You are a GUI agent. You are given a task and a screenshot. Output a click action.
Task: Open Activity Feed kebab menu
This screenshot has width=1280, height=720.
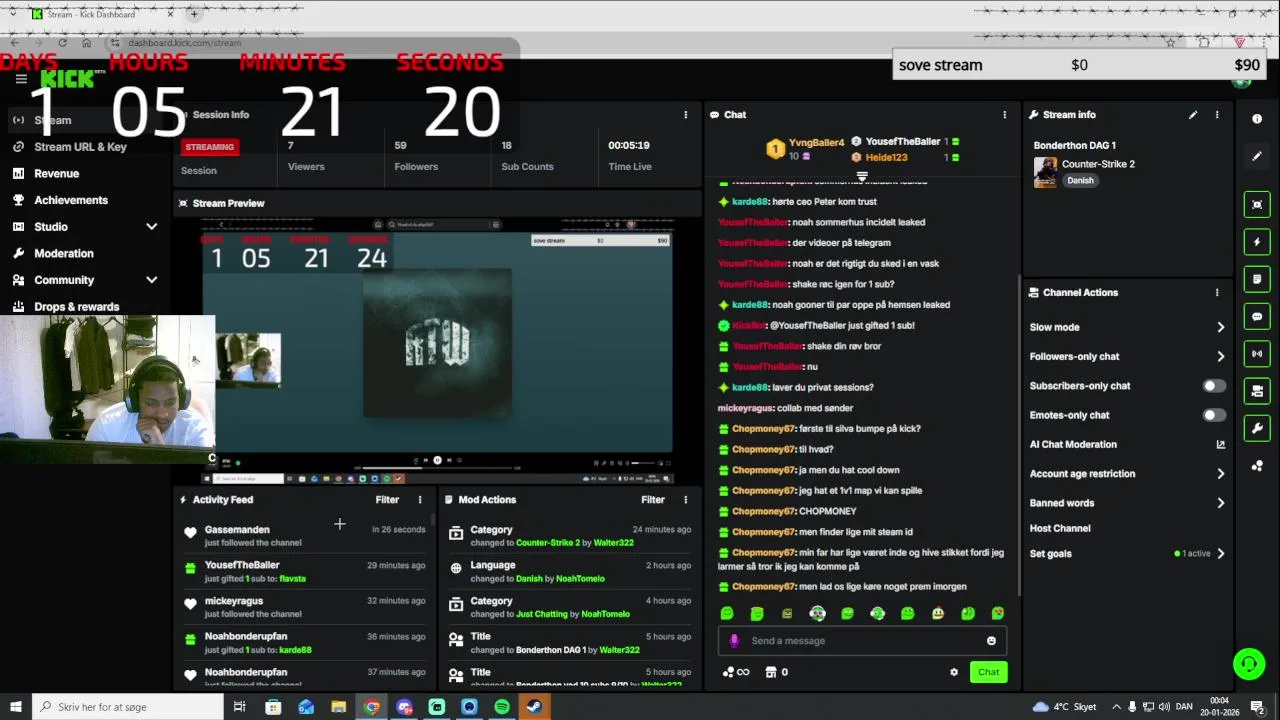pos(420,500)
